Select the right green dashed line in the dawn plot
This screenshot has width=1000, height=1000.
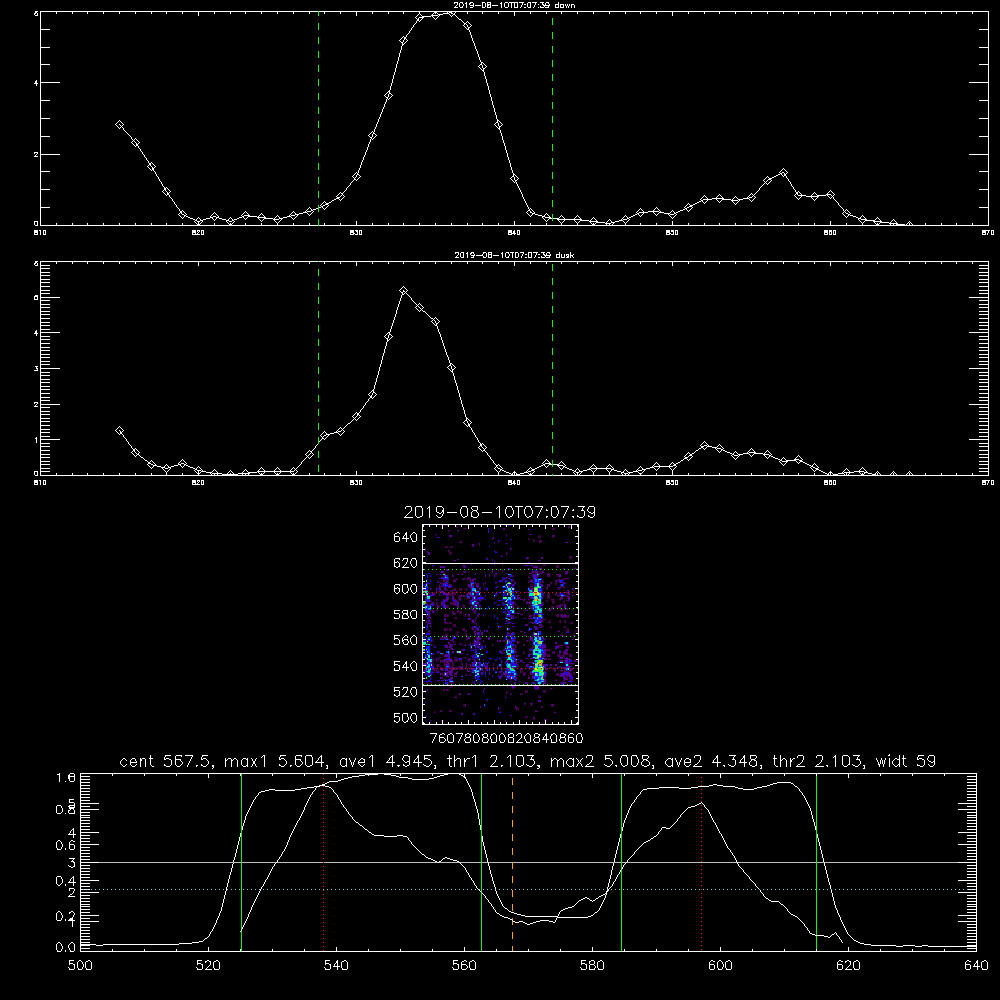(x=552, y=118)
